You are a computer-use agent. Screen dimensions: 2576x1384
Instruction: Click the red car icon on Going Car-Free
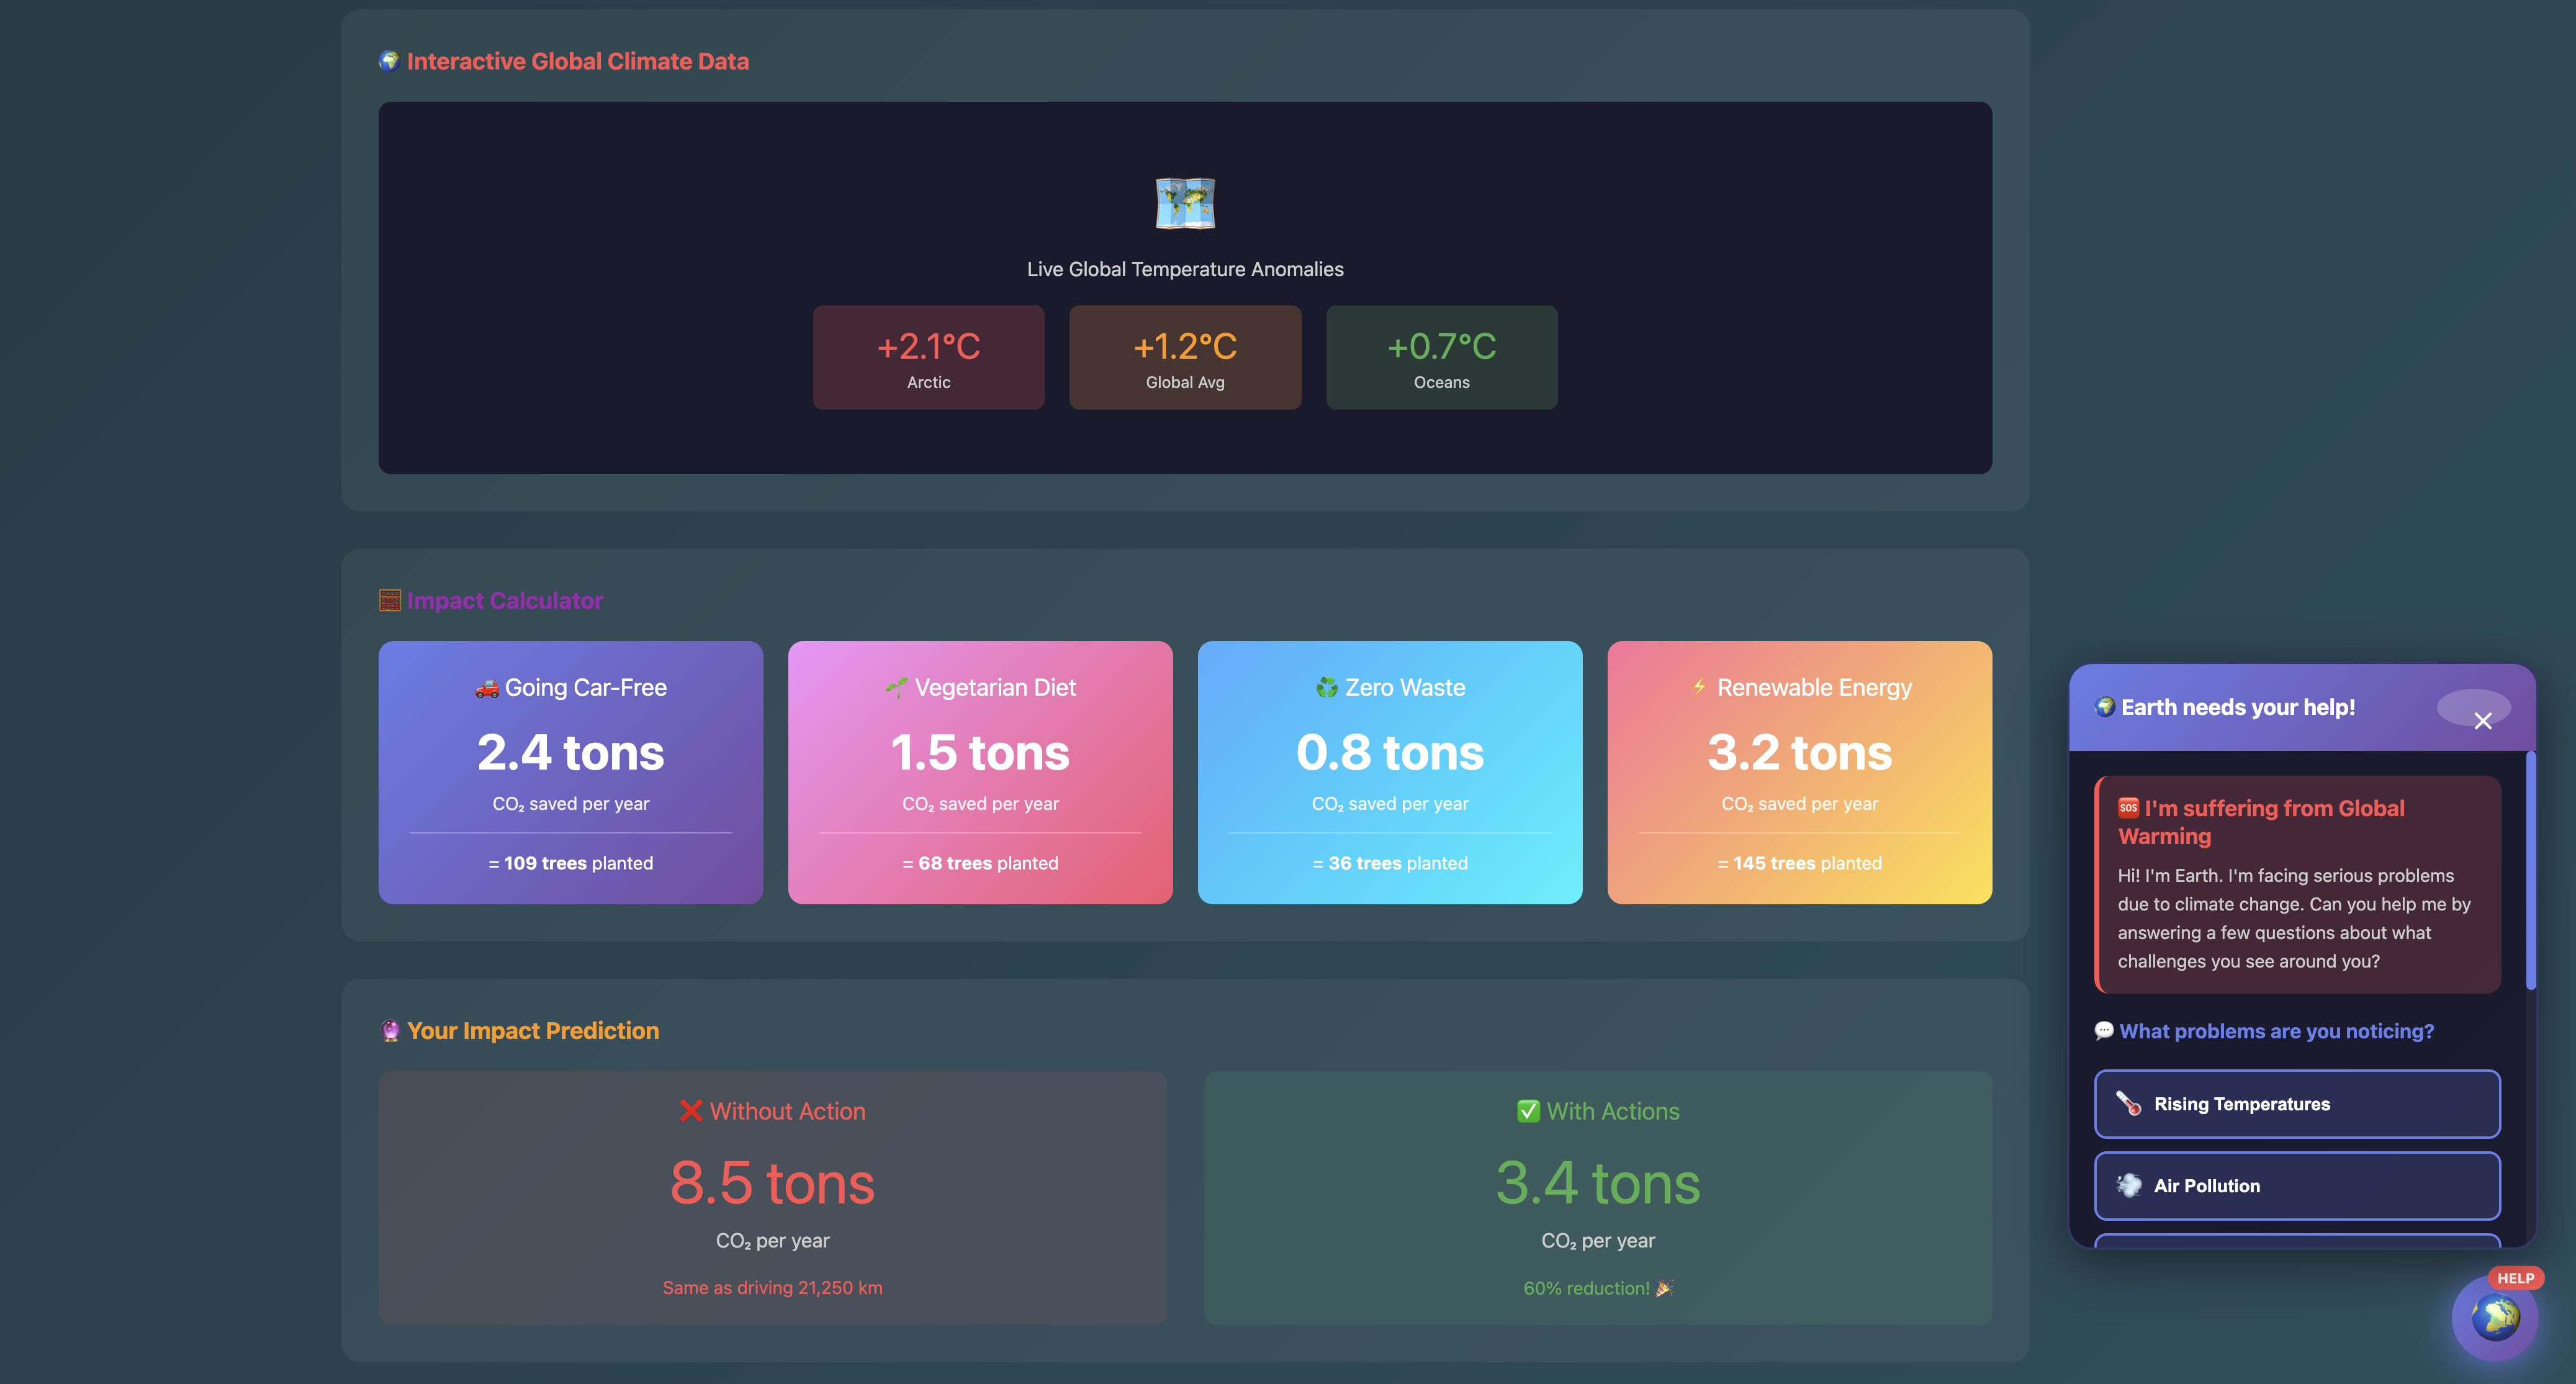[x=487, y=688]
